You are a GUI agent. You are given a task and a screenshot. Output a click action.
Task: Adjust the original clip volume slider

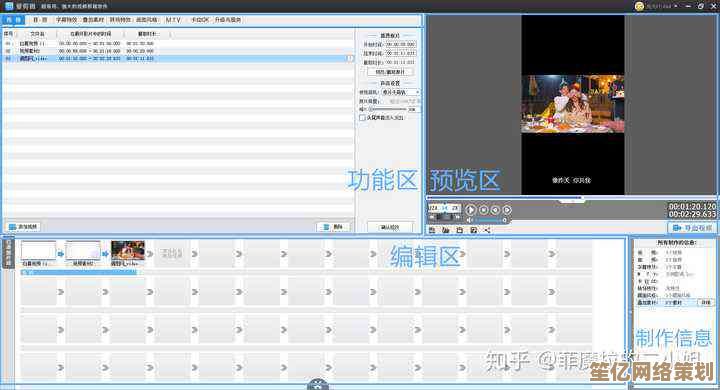tap(387, 109)
